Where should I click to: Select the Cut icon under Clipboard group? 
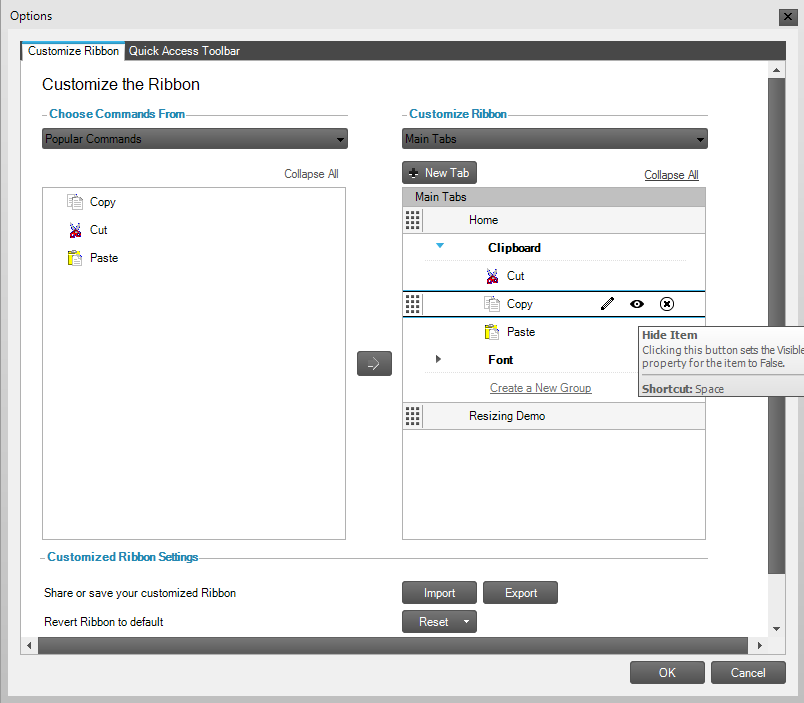tap(492, 276)
